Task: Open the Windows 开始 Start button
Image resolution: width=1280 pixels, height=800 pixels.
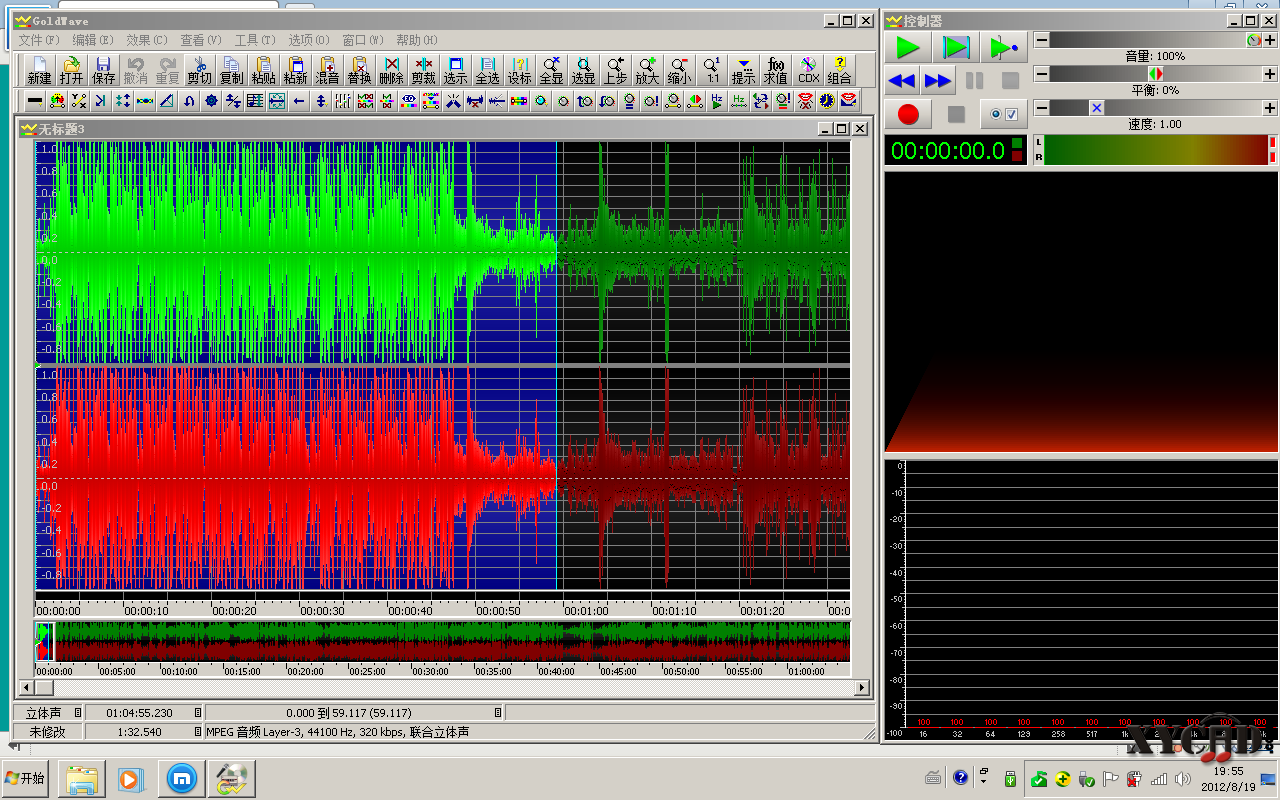Action: (x=26, y=778)
